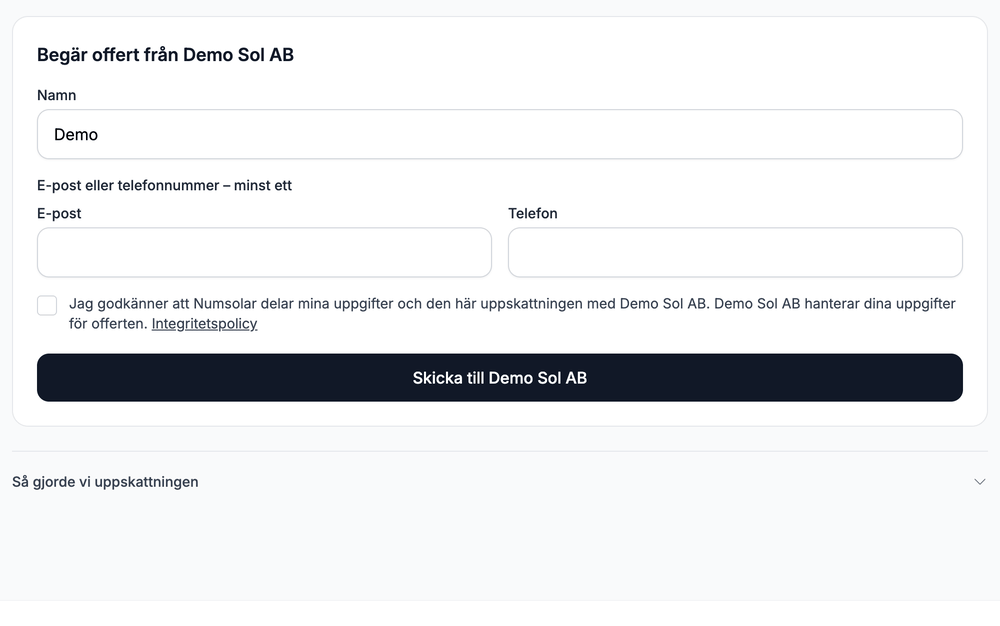Viewport: 1000px width, 626px height.
Task: Click label 'E-post eller telefonnummer – minst ett'
Action: (165, 186)
